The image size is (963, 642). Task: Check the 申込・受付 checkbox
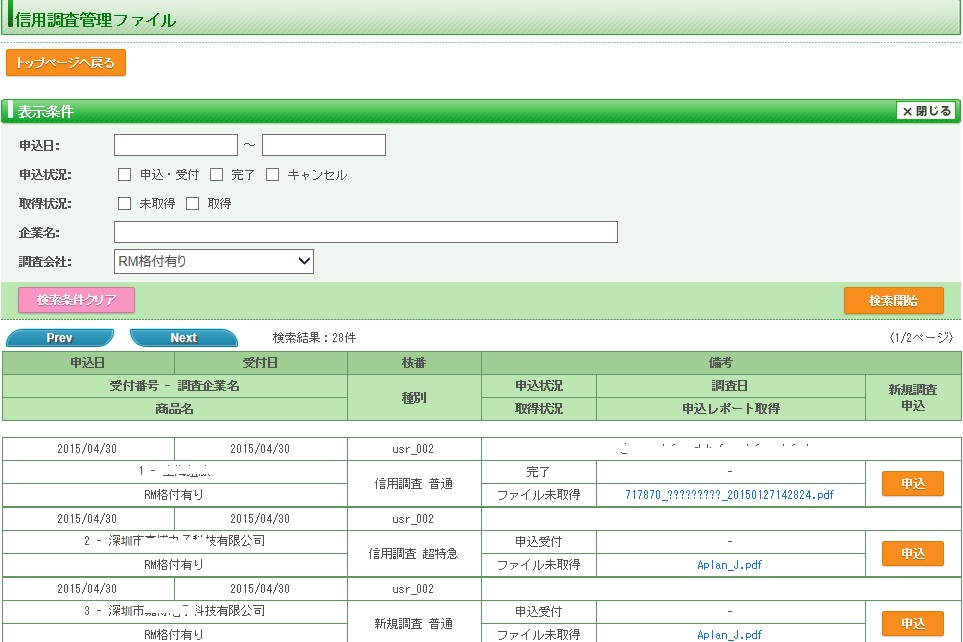[x=125, y=175]
